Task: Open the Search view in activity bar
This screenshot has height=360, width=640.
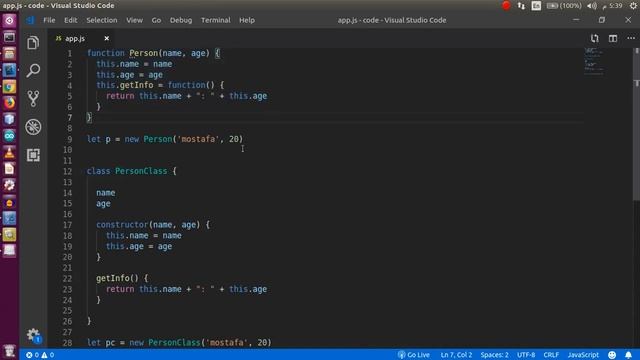Action: (33, 71)
